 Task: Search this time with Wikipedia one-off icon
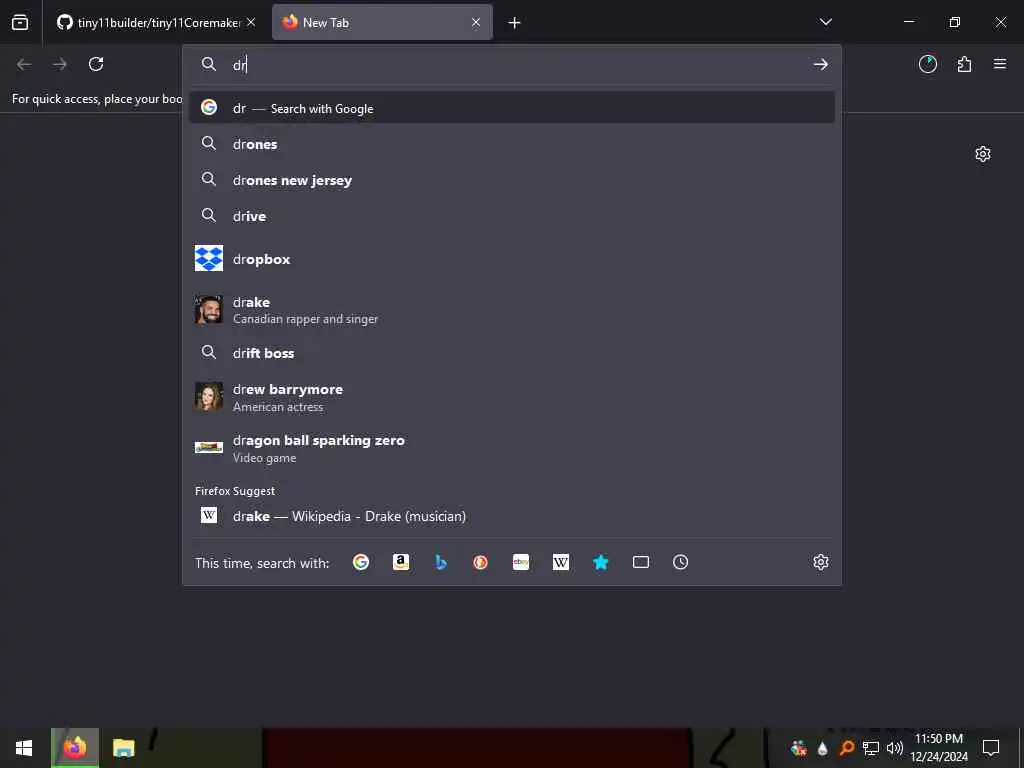pyautogui.click(x=561, y=562)
